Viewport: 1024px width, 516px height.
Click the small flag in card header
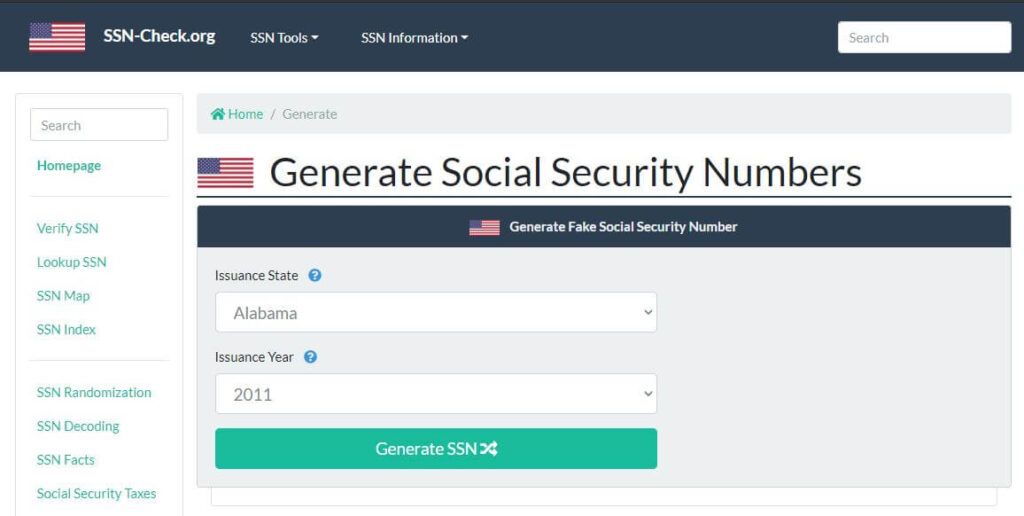click(x=484, y=227)
